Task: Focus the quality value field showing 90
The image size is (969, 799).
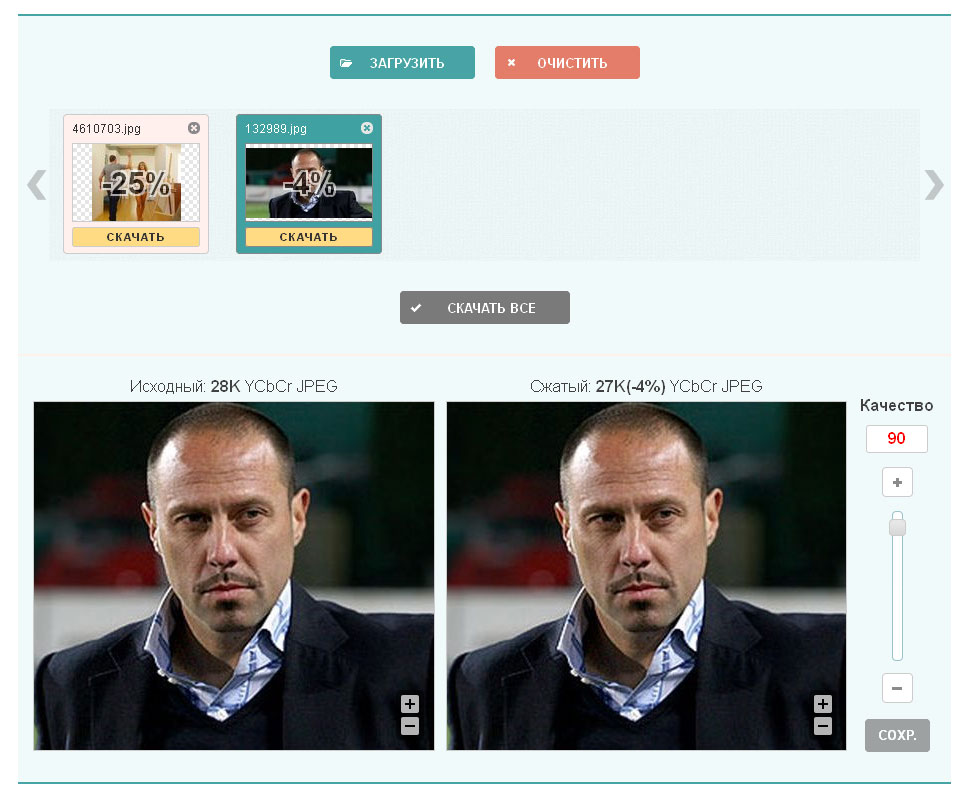Action: coord(897,439)
